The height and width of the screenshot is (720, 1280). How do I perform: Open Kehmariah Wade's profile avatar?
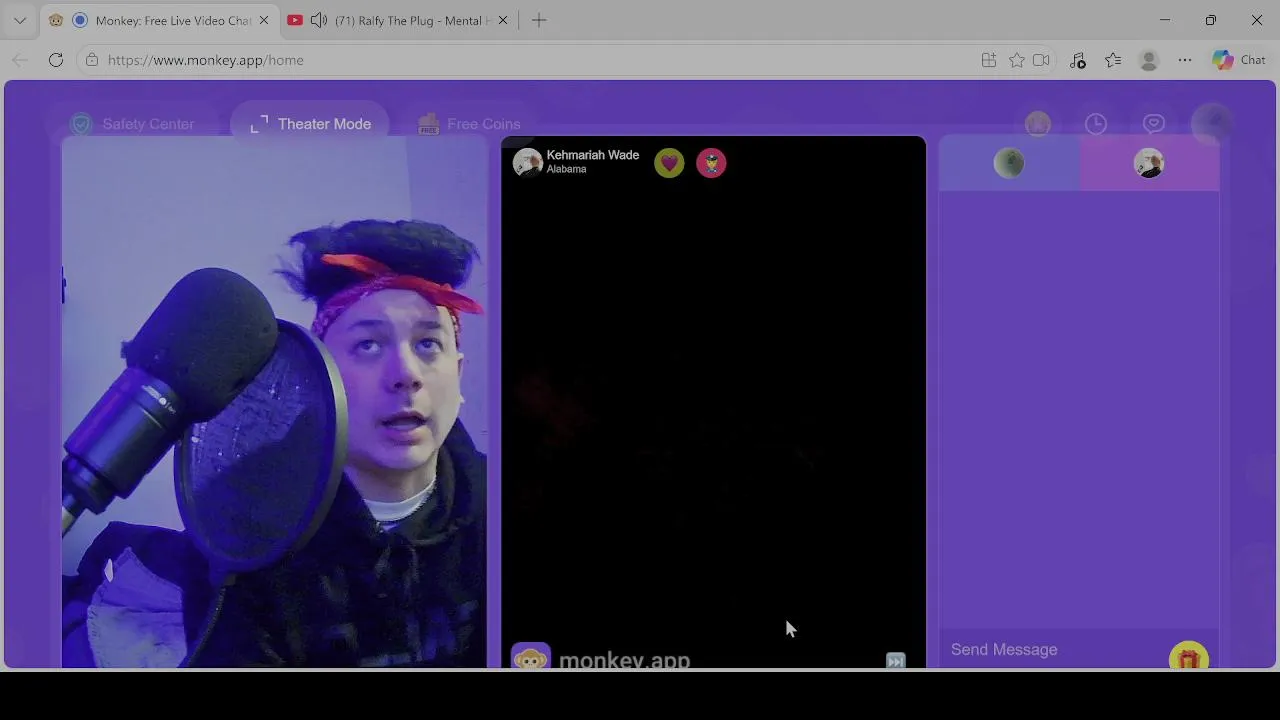[x=527, y=162]
